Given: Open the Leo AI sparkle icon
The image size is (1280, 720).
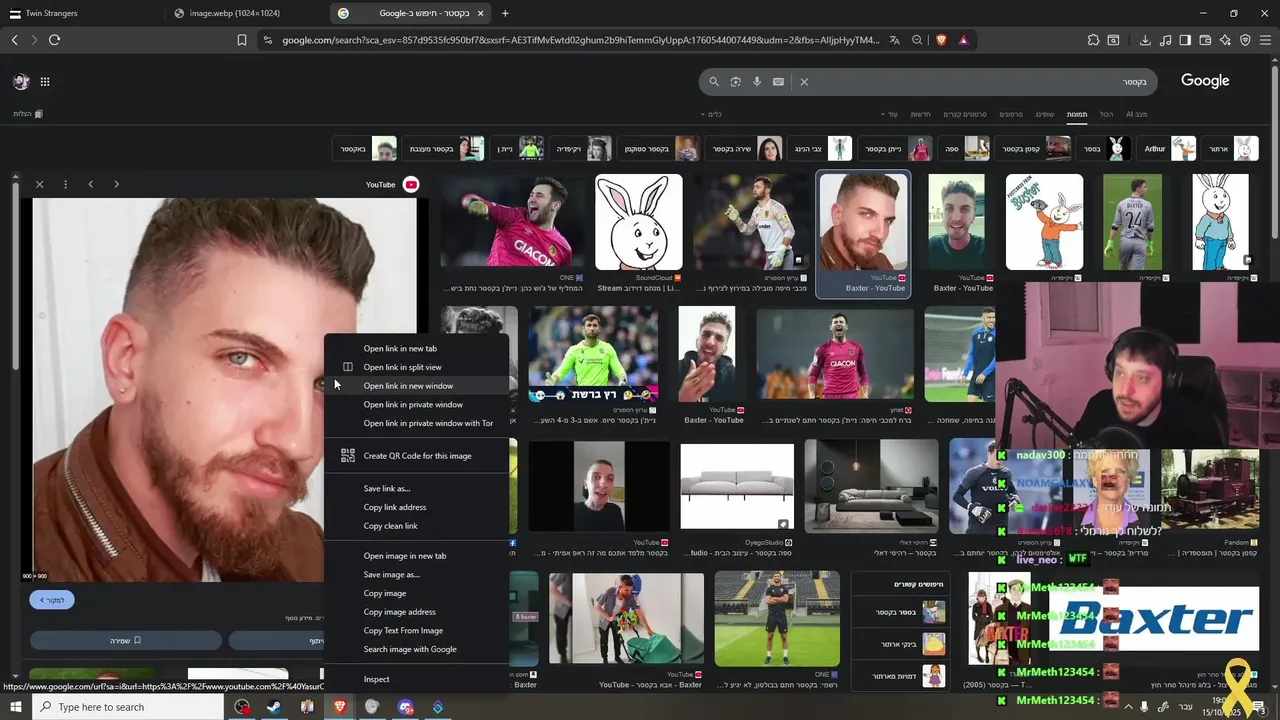Looking at the screenshot, I should [1225, 40].
